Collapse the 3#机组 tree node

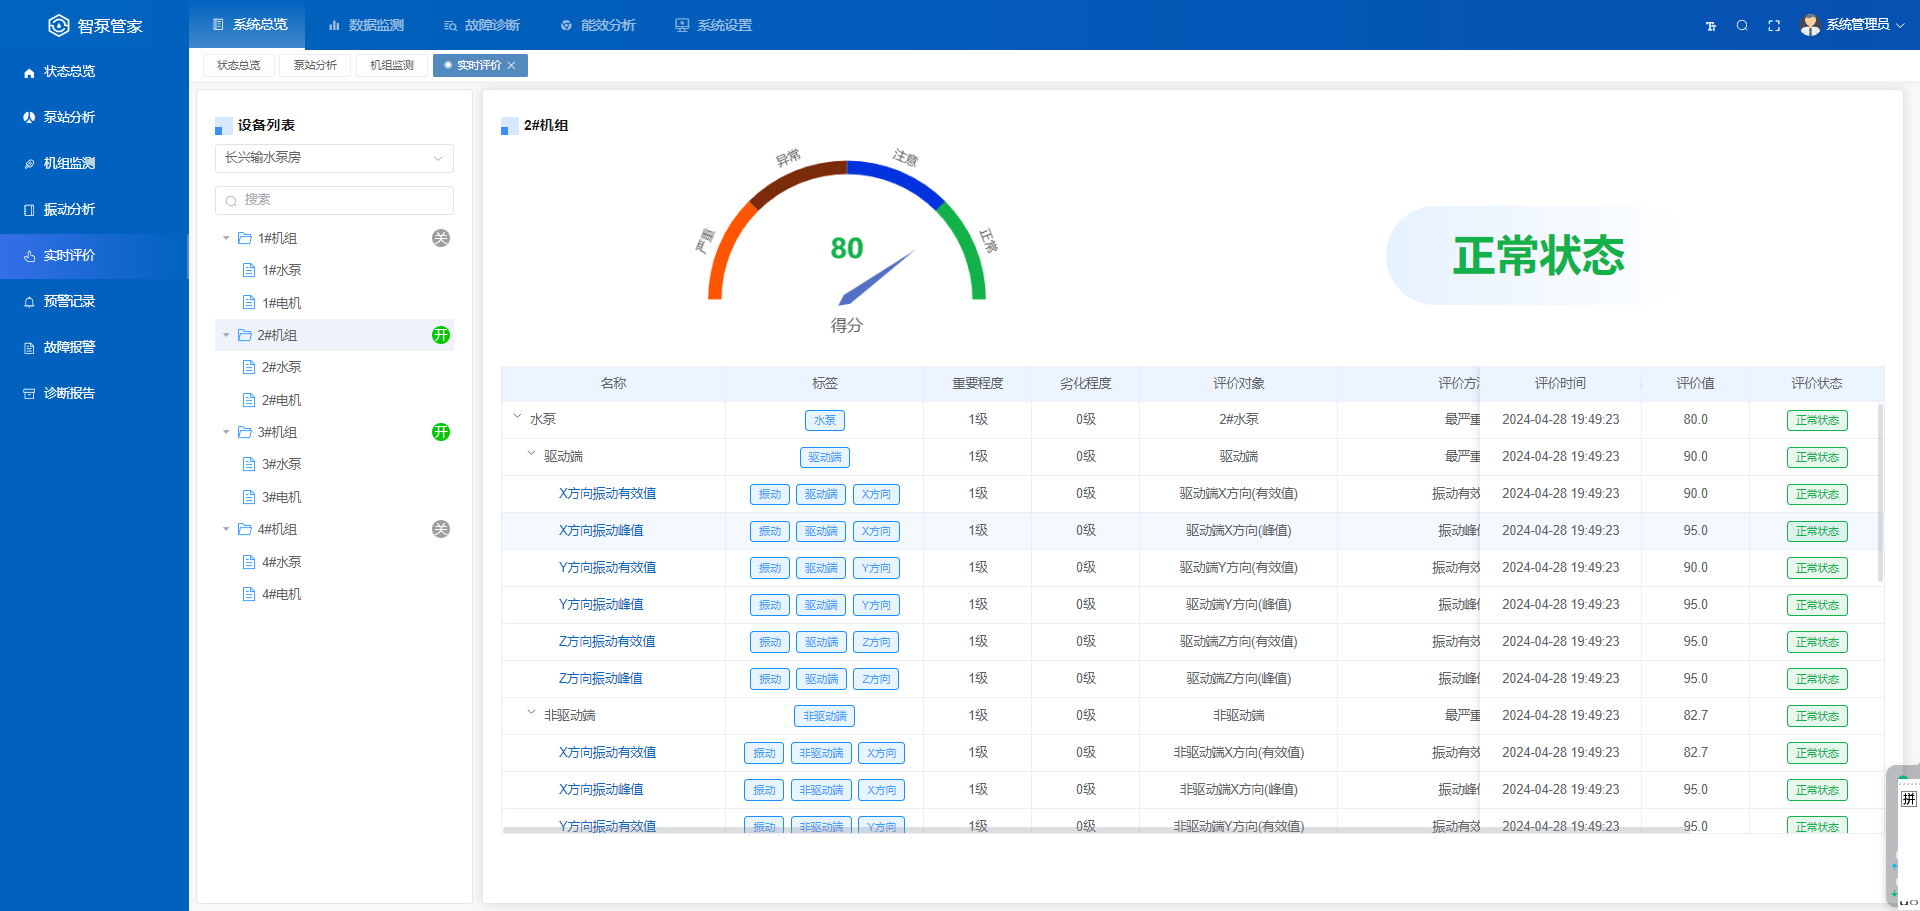pos(226,432)
